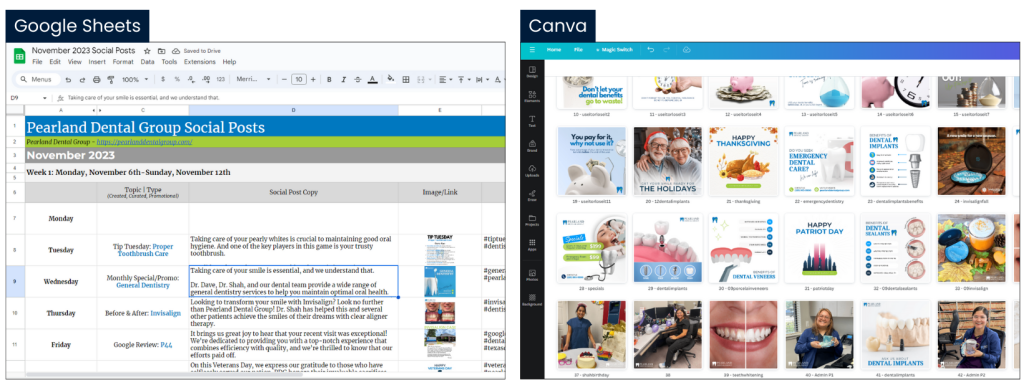The width and height of the screenshot is (1024, 385).
Task: Click the text color underlined A
Action: click(x=372, y=79)
